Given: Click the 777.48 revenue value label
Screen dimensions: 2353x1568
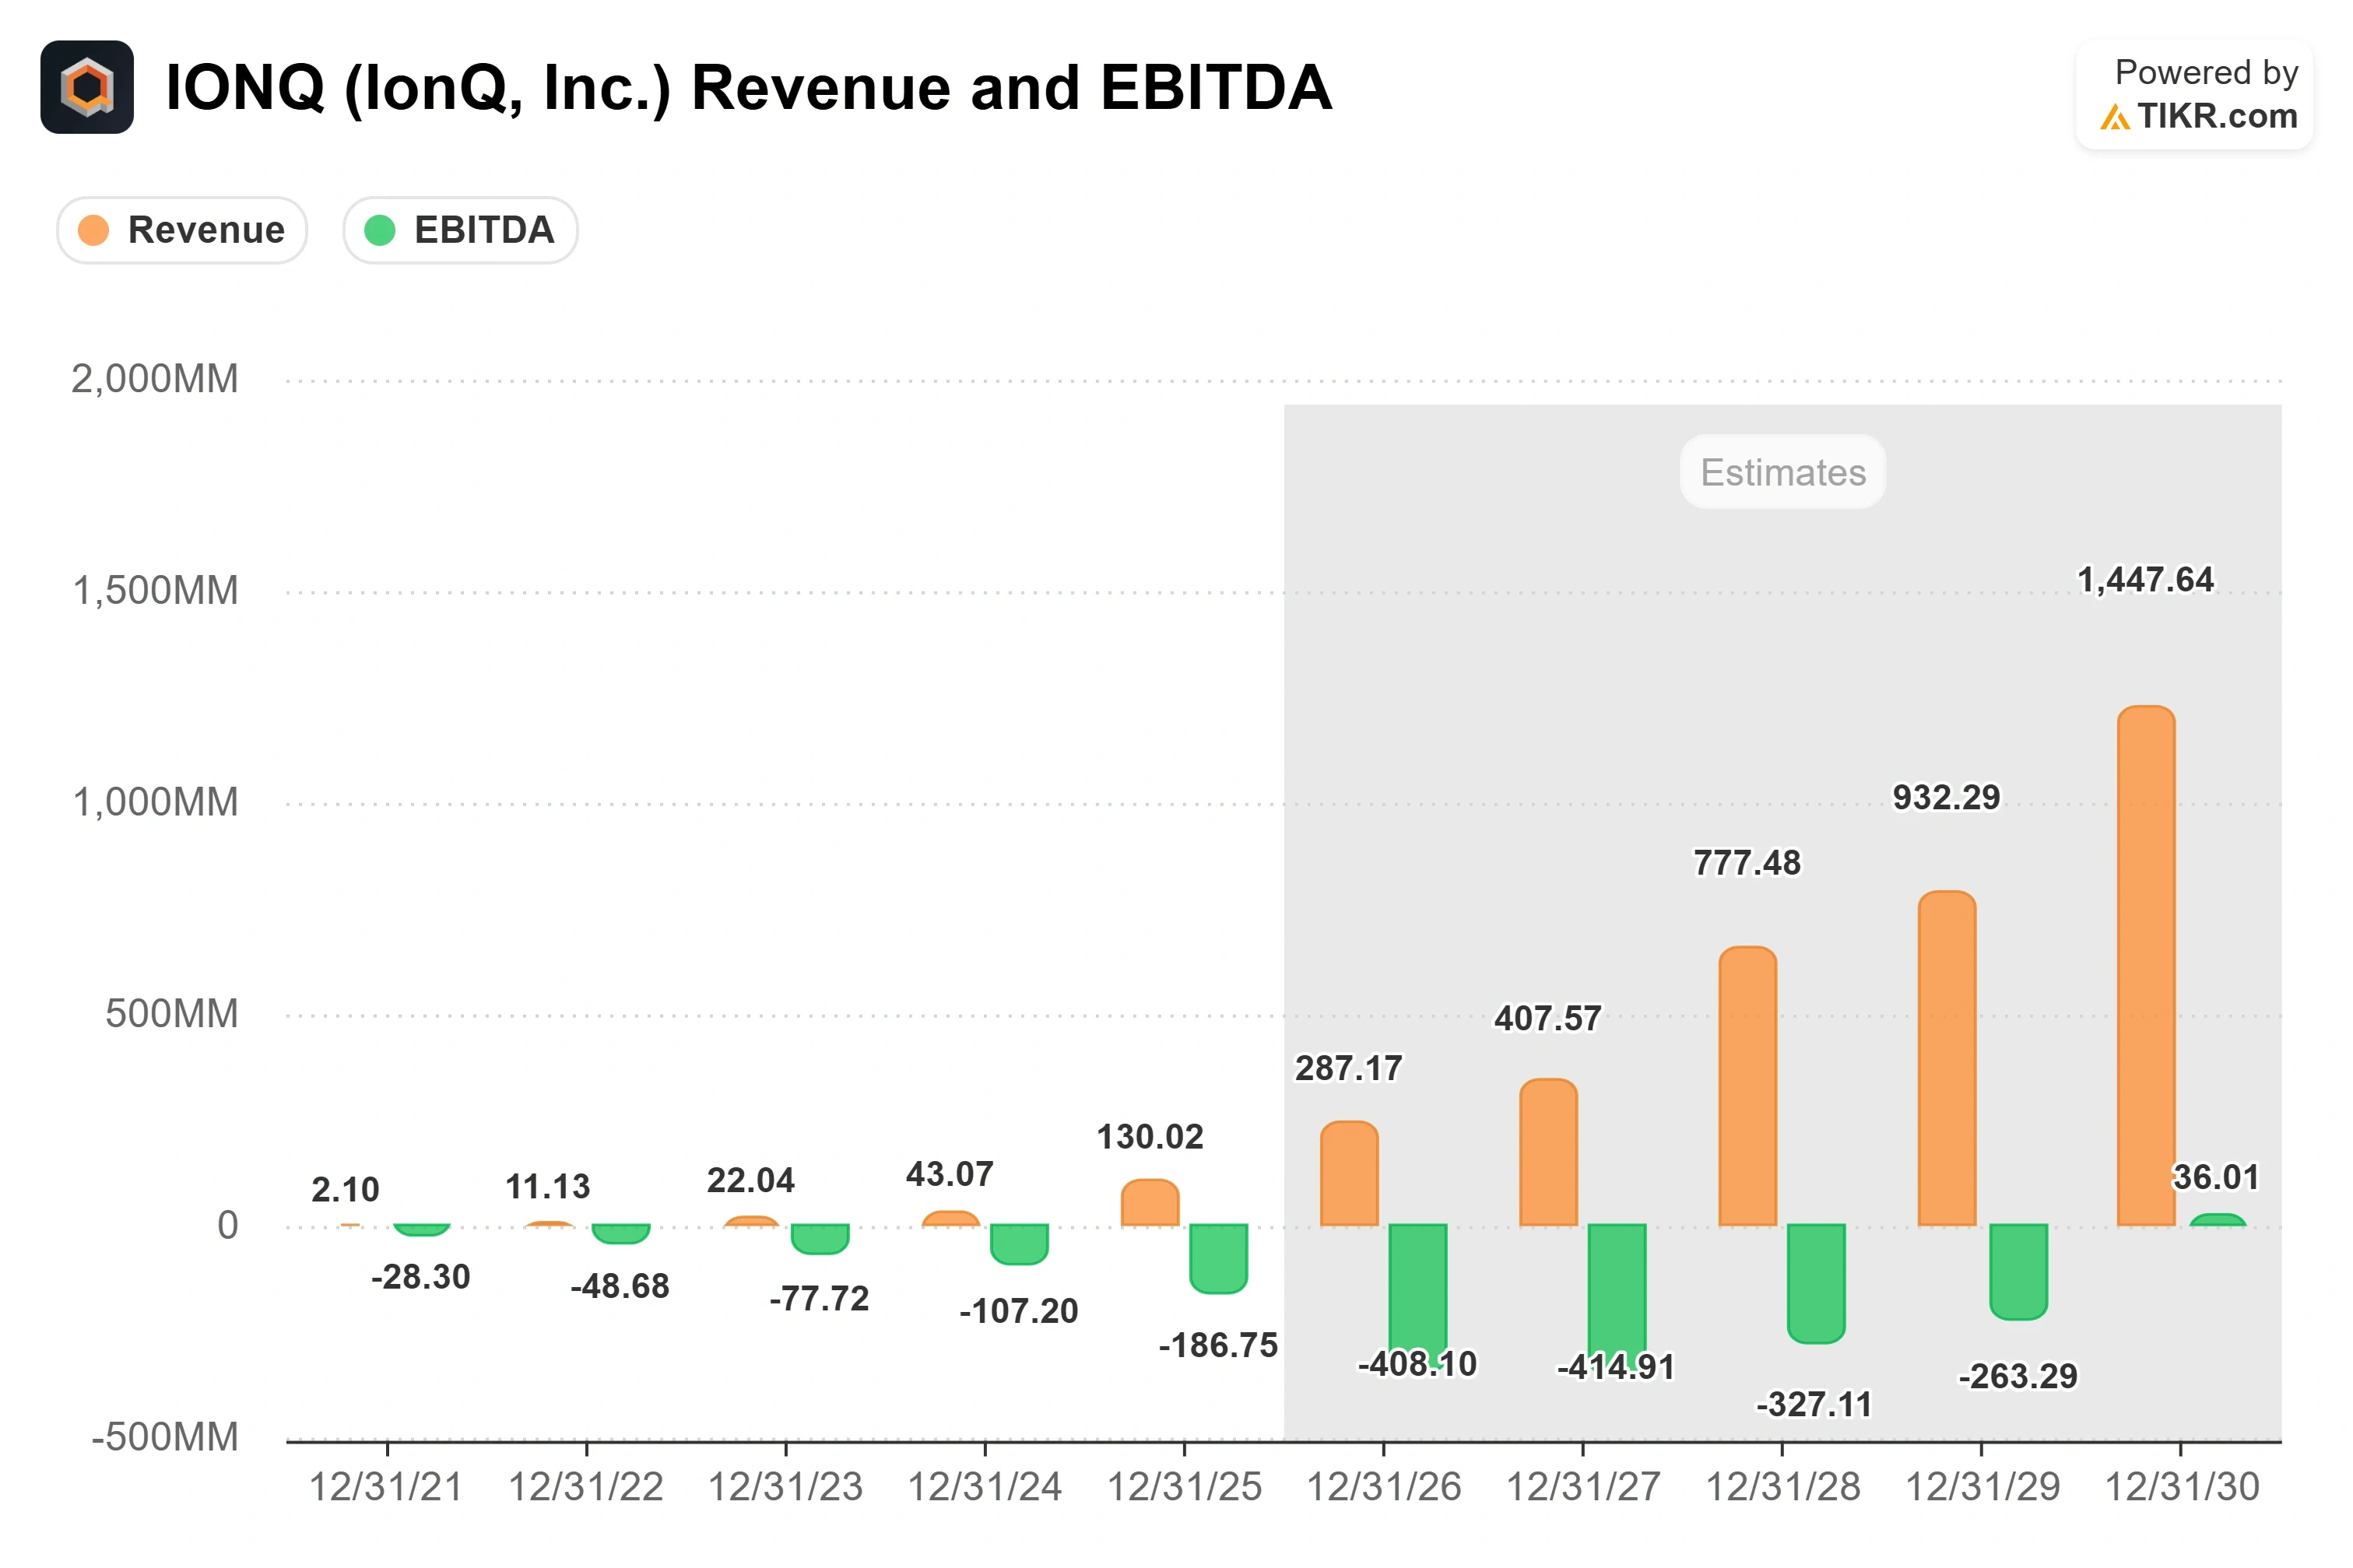Looking at the screenshot, I should pos(1747,863).
